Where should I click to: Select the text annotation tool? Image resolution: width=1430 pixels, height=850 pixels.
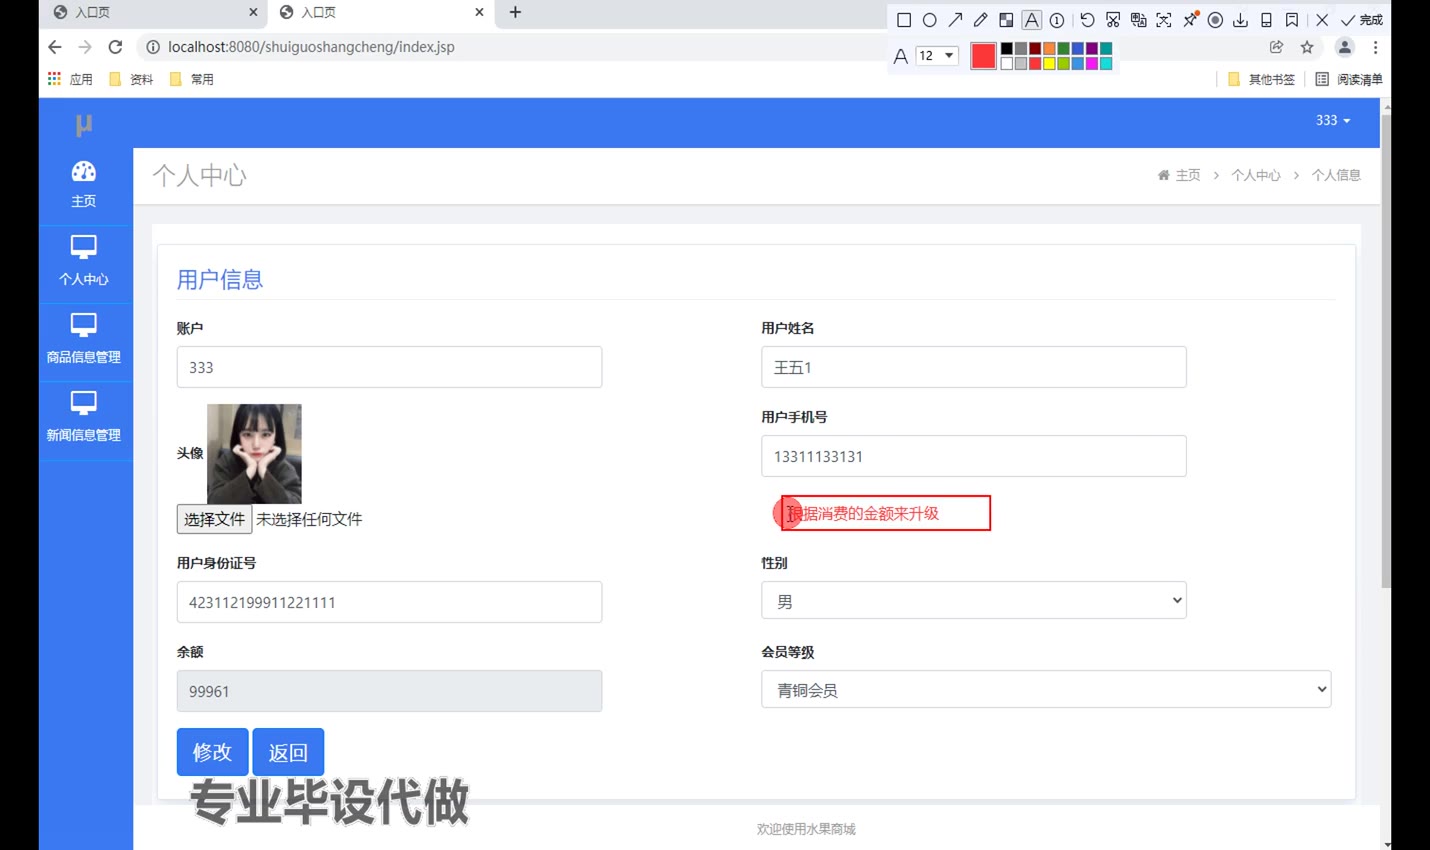1031,20
